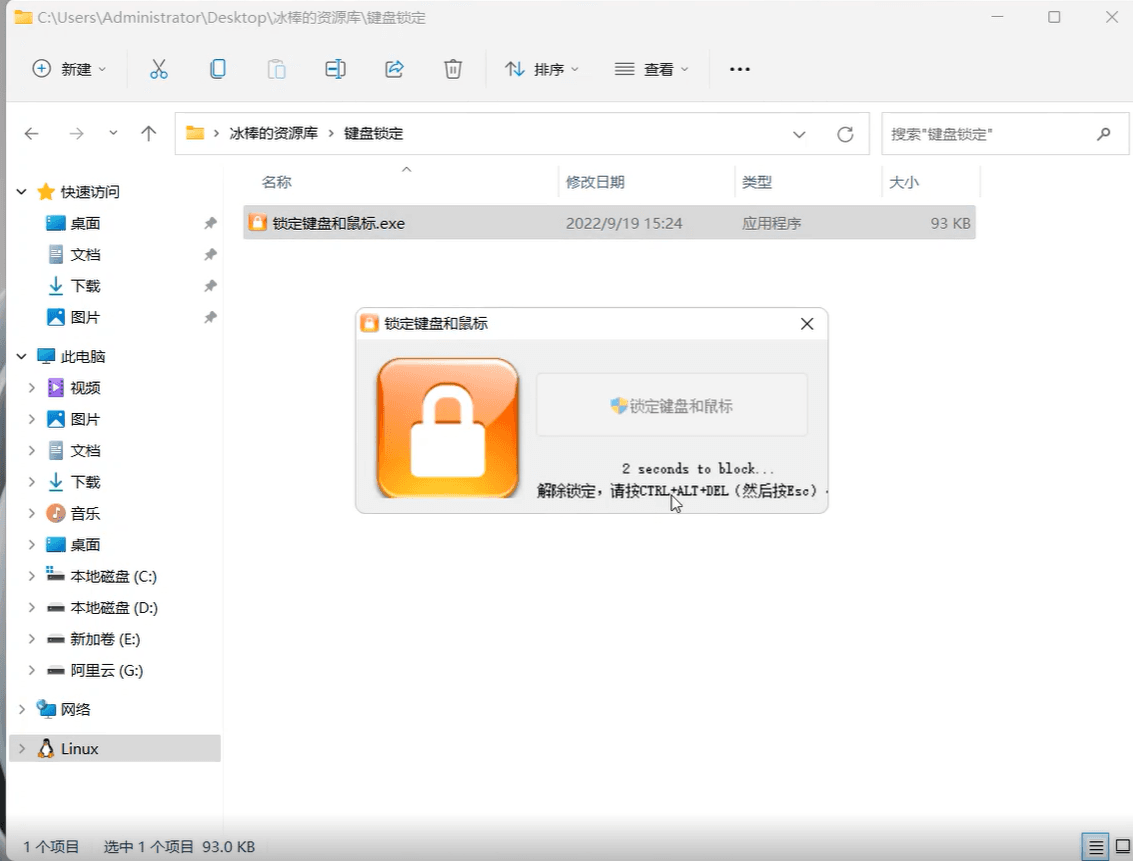
Task: Open the three-dots more options menu
Action: click(739, 69)
